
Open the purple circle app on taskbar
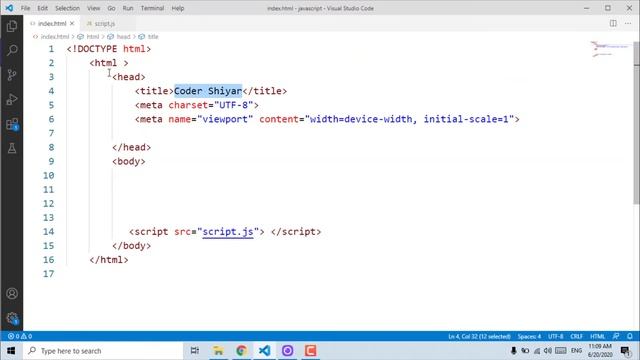[287, 351]
